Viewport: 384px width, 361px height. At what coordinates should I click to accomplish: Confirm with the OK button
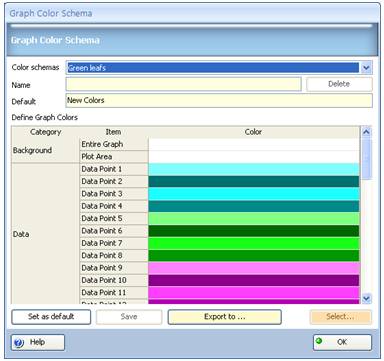click(x=342, y=342)
